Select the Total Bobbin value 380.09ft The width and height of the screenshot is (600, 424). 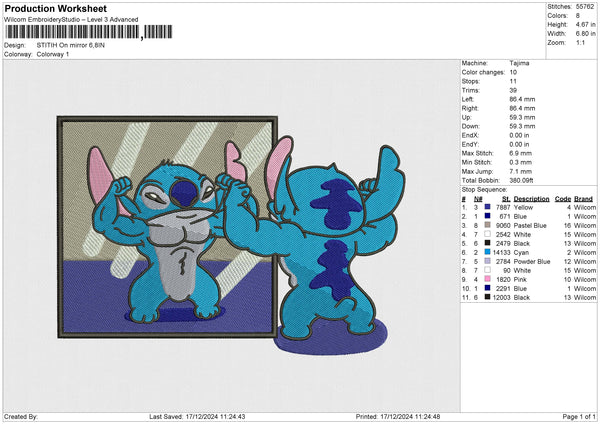521,180
